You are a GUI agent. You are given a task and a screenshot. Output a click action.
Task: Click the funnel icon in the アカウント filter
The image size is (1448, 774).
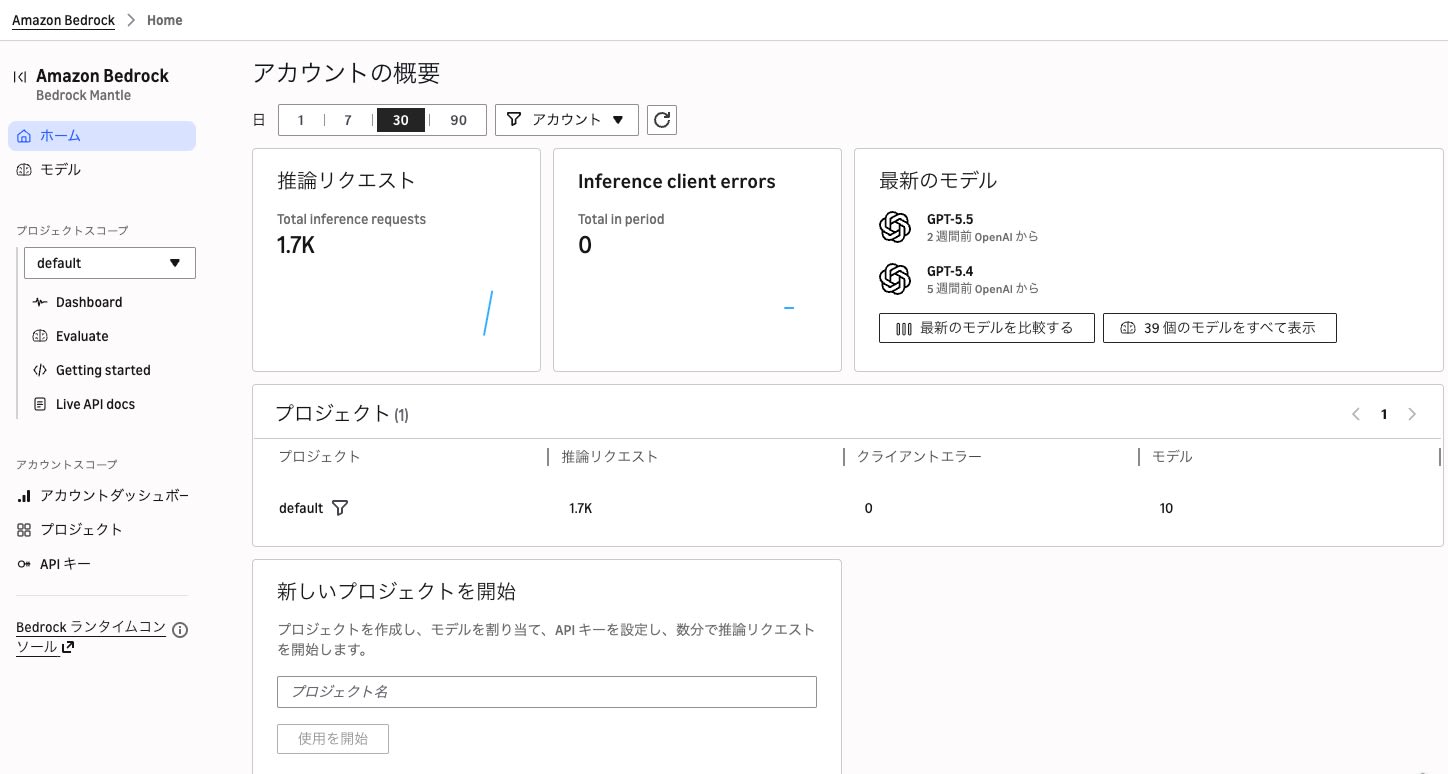point(514,120)
